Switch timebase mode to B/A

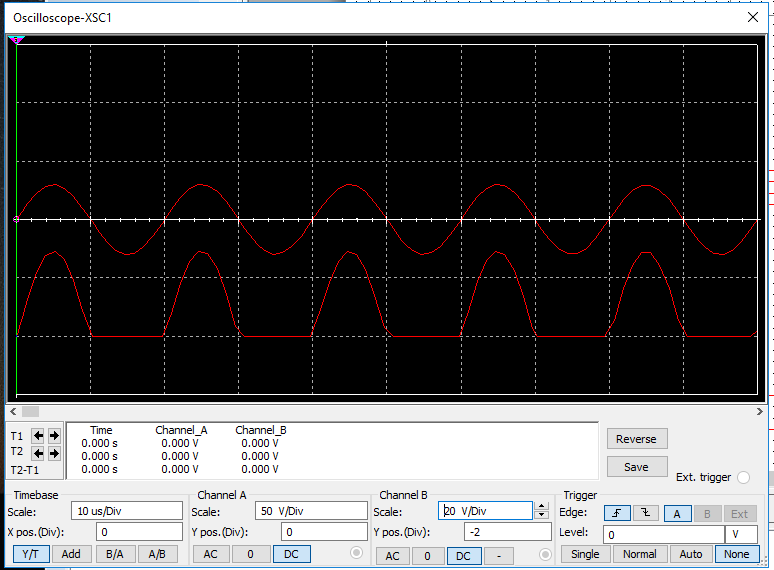click(111, 554)
